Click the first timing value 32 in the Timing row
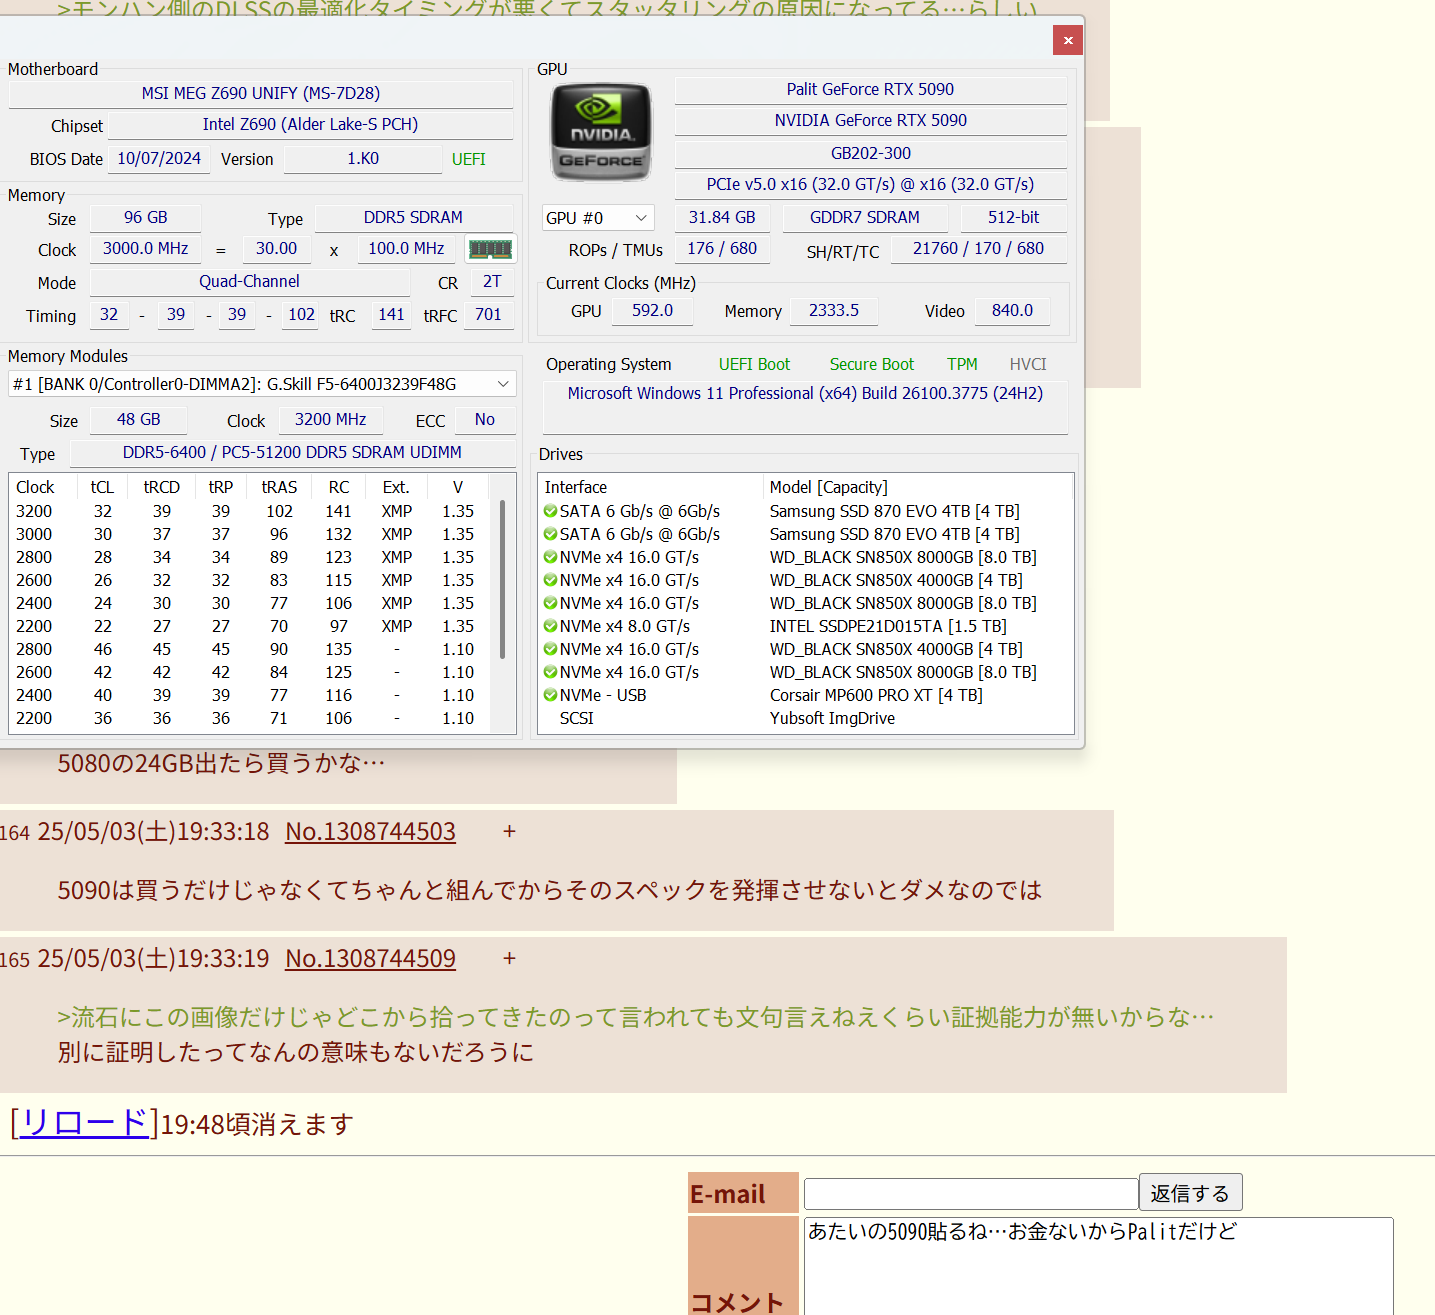The width and height of the screenshot is (1435, 1315). (109, 314)
